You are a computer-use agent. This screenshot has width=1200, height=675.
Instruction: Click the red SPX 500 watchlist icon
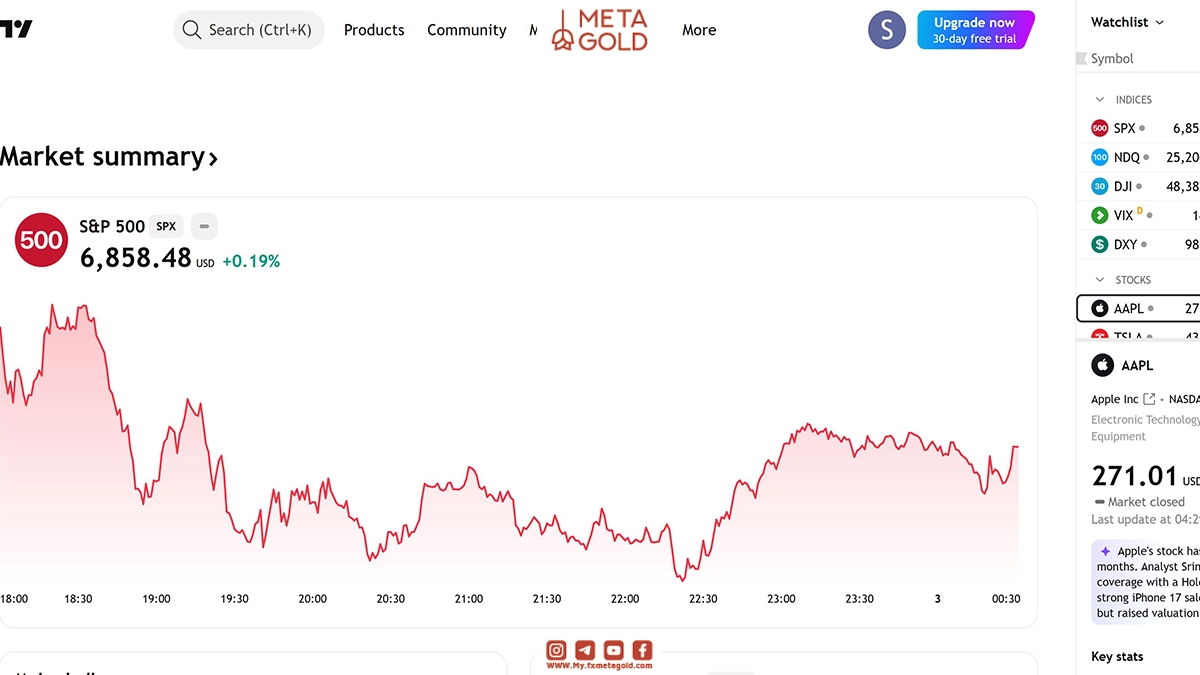[x=1100, y=128]
